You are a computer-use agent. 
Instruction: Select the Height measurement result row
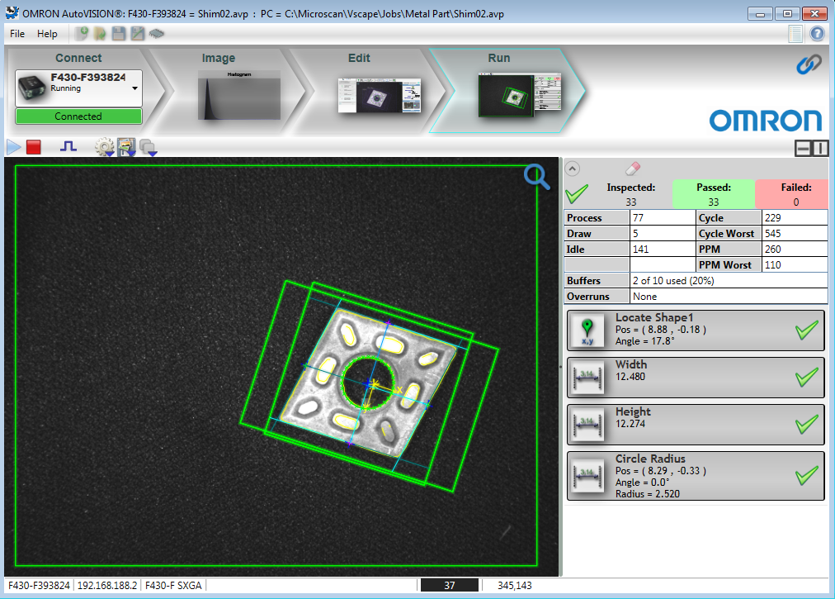pos(696,424)
